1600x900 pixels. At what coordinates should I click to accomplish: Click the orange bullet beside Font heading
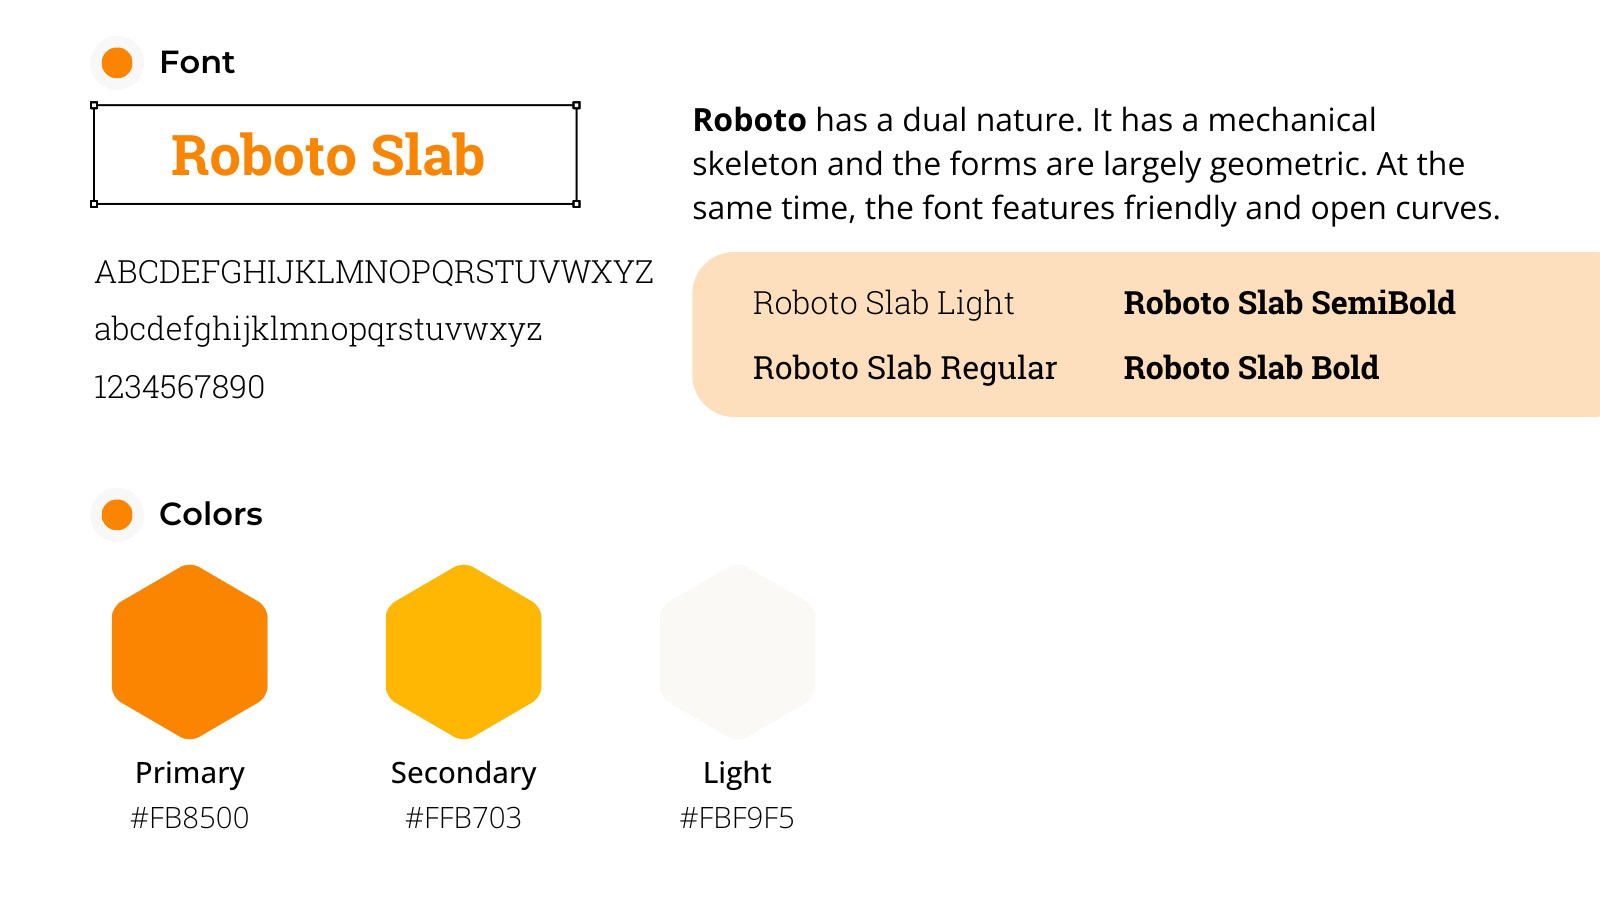click(117, 63)
